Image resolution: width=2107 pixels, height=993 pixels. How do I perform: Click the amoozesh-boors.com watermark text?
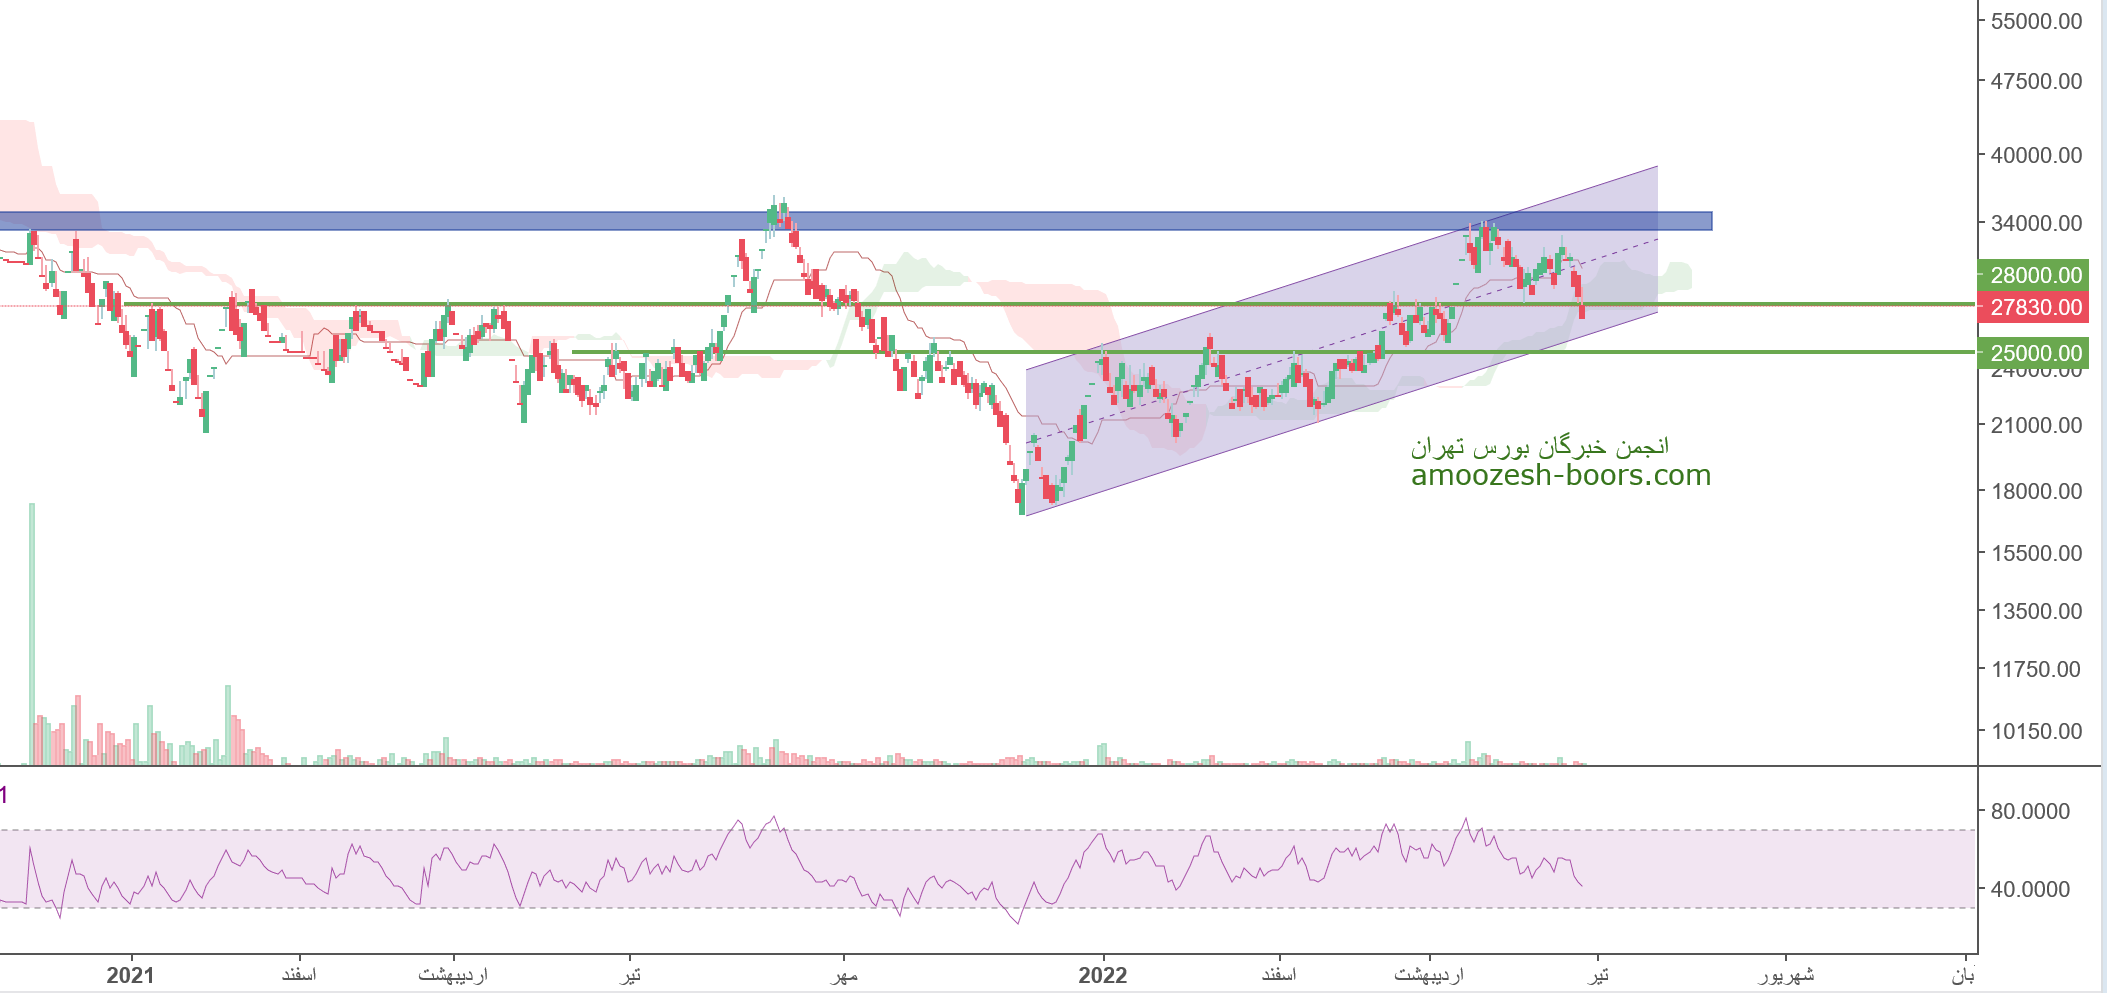coord(1560,476)
